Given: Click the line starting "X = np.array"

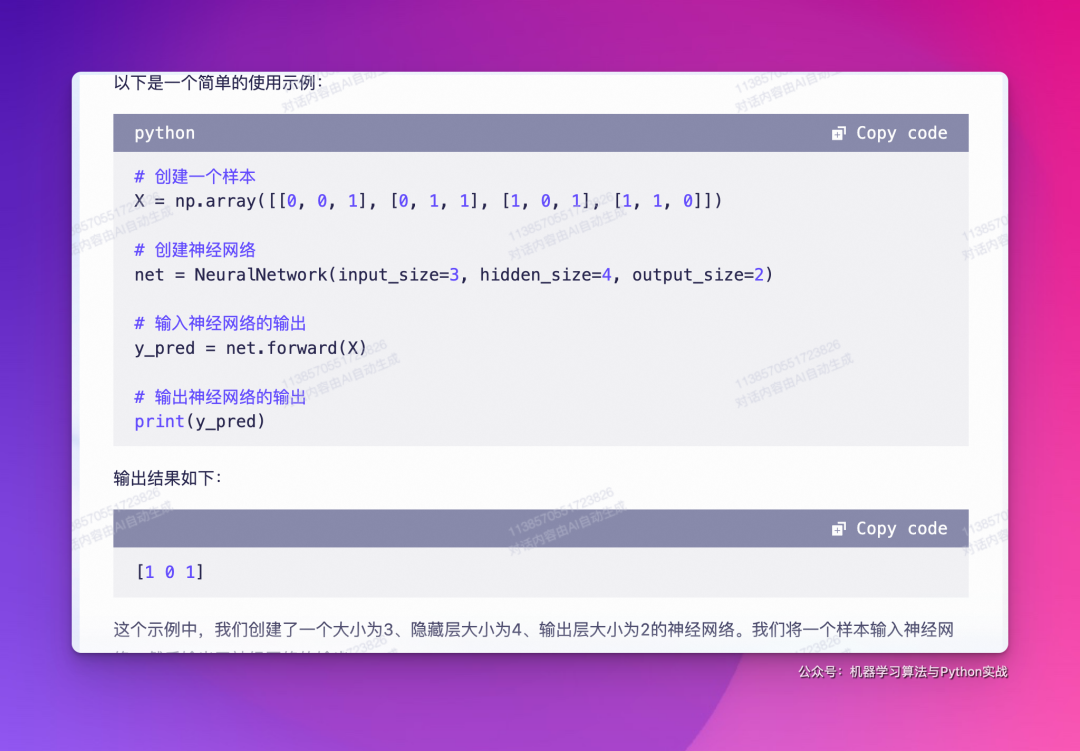Looking at the screenshot, I should (428, 200).
